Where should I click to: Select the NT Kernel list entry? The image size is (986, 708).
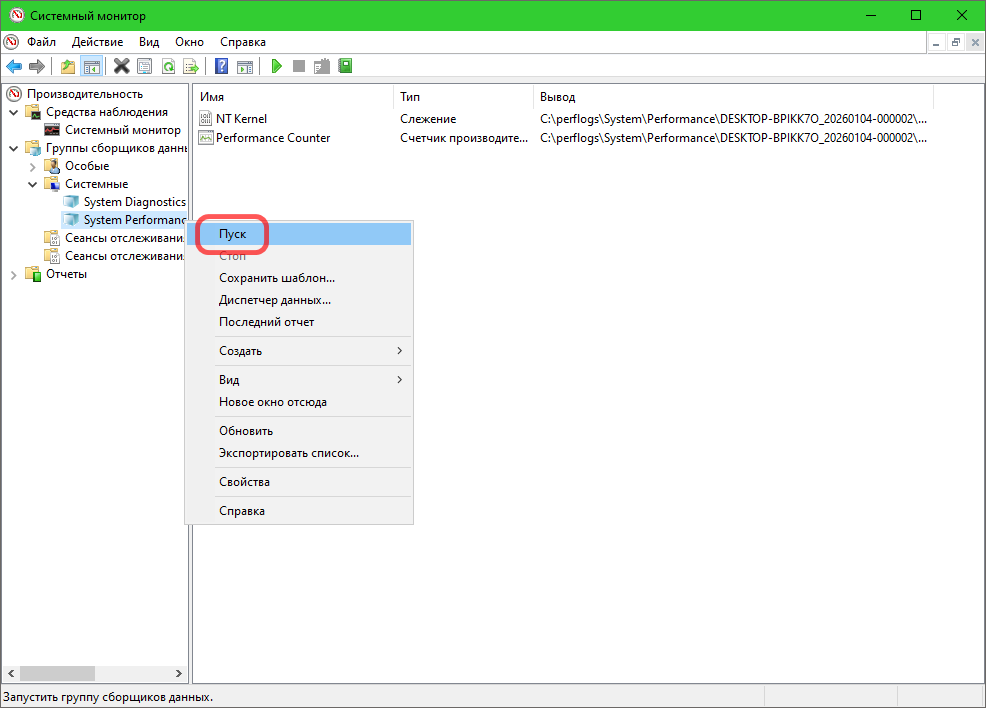pos(241,119)
